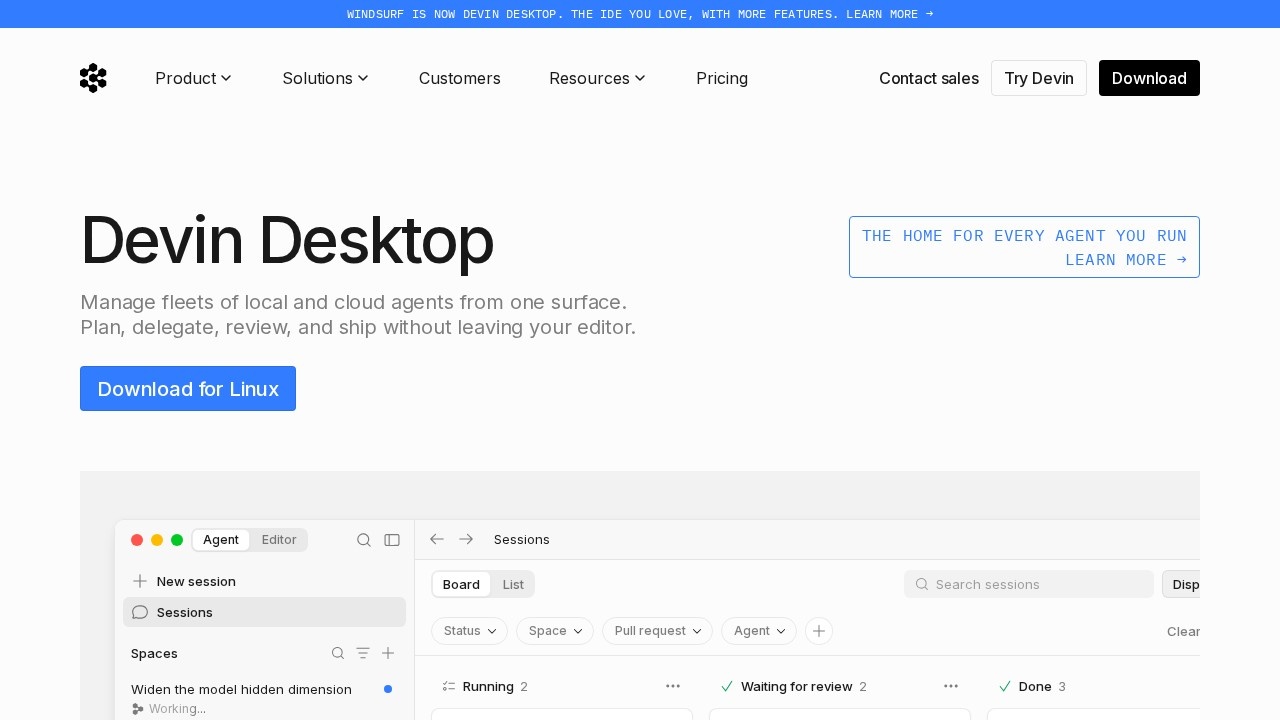Expand the Resources menu
This screenshot has width=1280, height=720.
pos(597,78)
